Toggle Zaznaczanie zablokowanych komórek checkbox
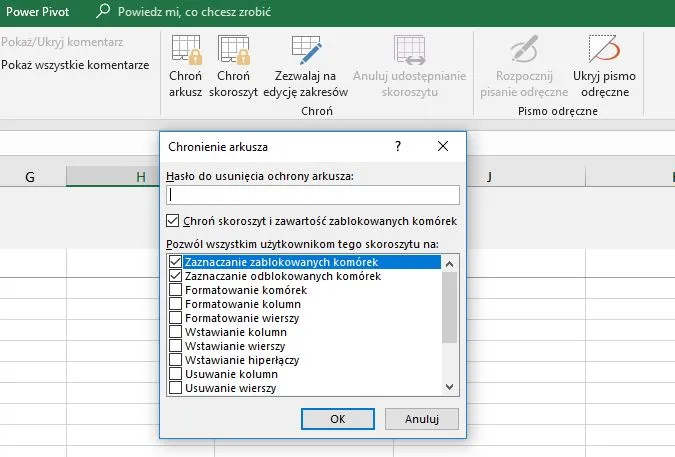 coord(176,262)
